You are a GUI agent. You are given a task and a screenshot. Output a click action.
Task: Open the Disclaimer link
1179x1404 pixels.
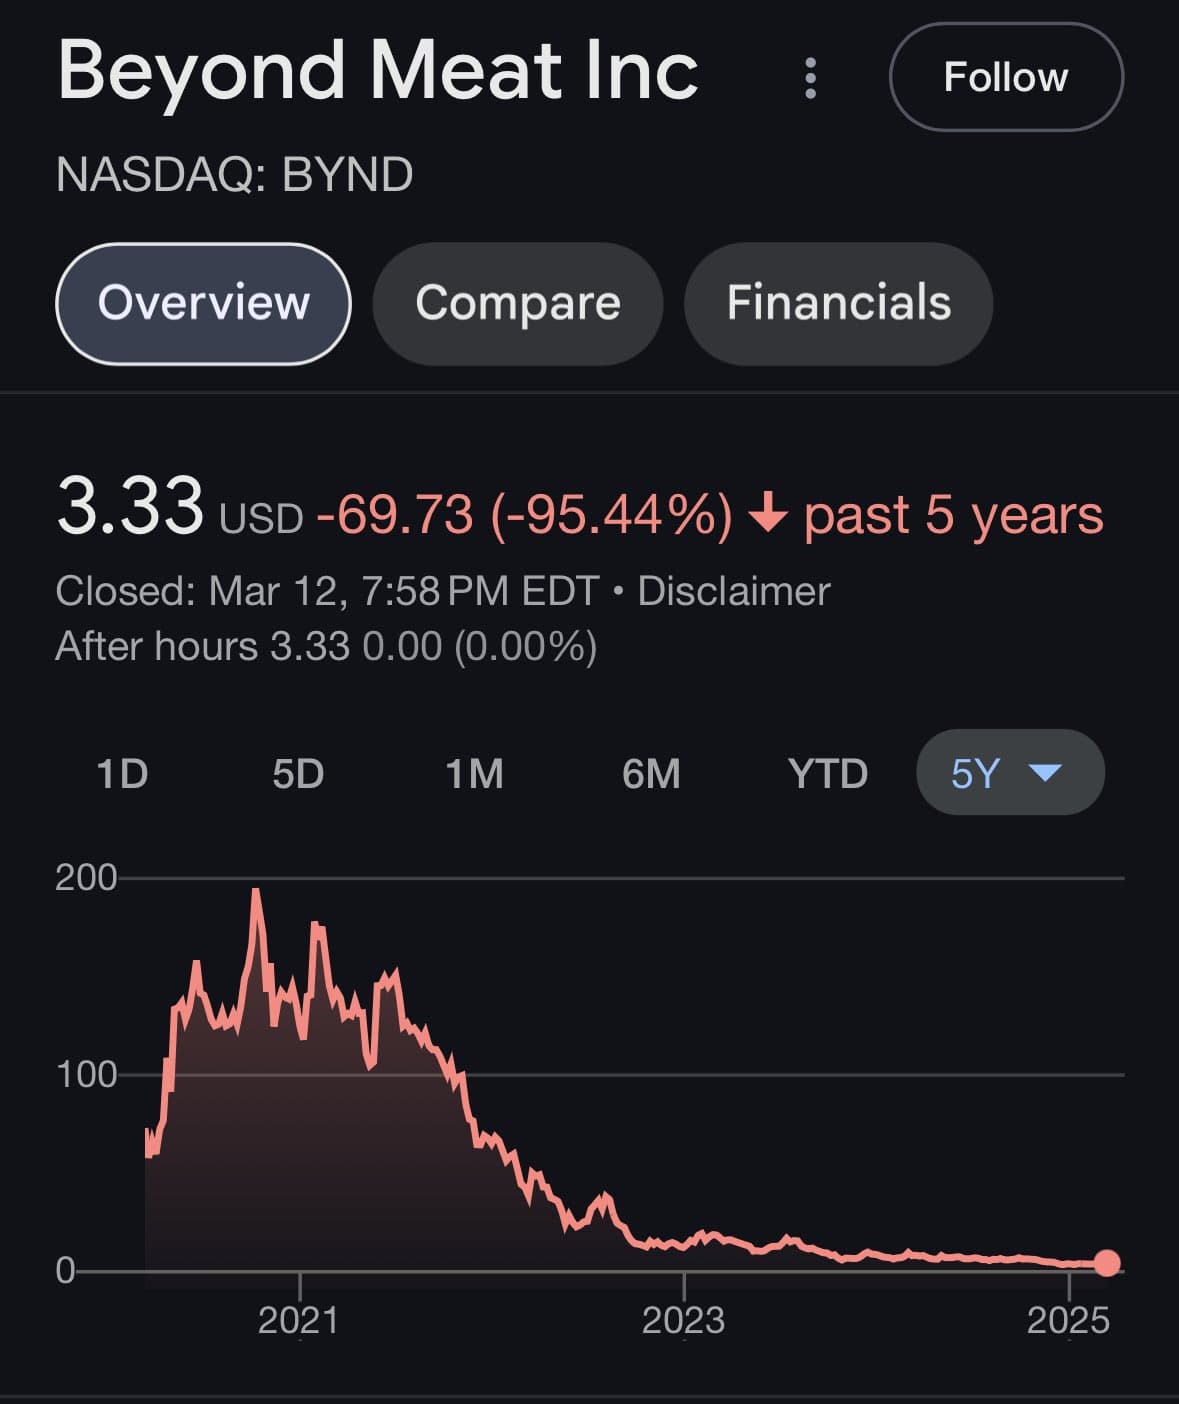click(x=734, y=591)
